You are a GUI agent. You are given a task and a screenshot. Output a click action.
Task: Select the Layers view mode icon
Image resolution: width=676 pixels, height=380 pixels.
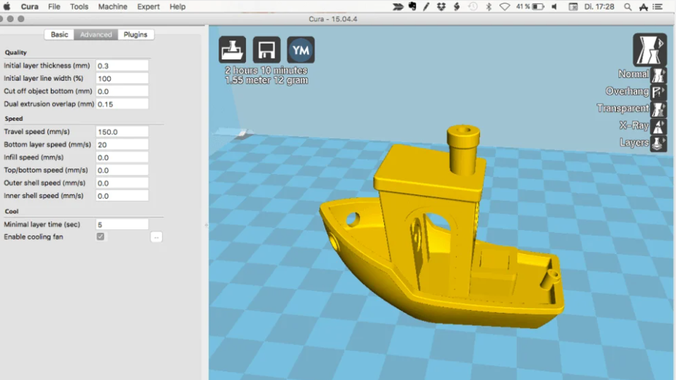point(658,144)
